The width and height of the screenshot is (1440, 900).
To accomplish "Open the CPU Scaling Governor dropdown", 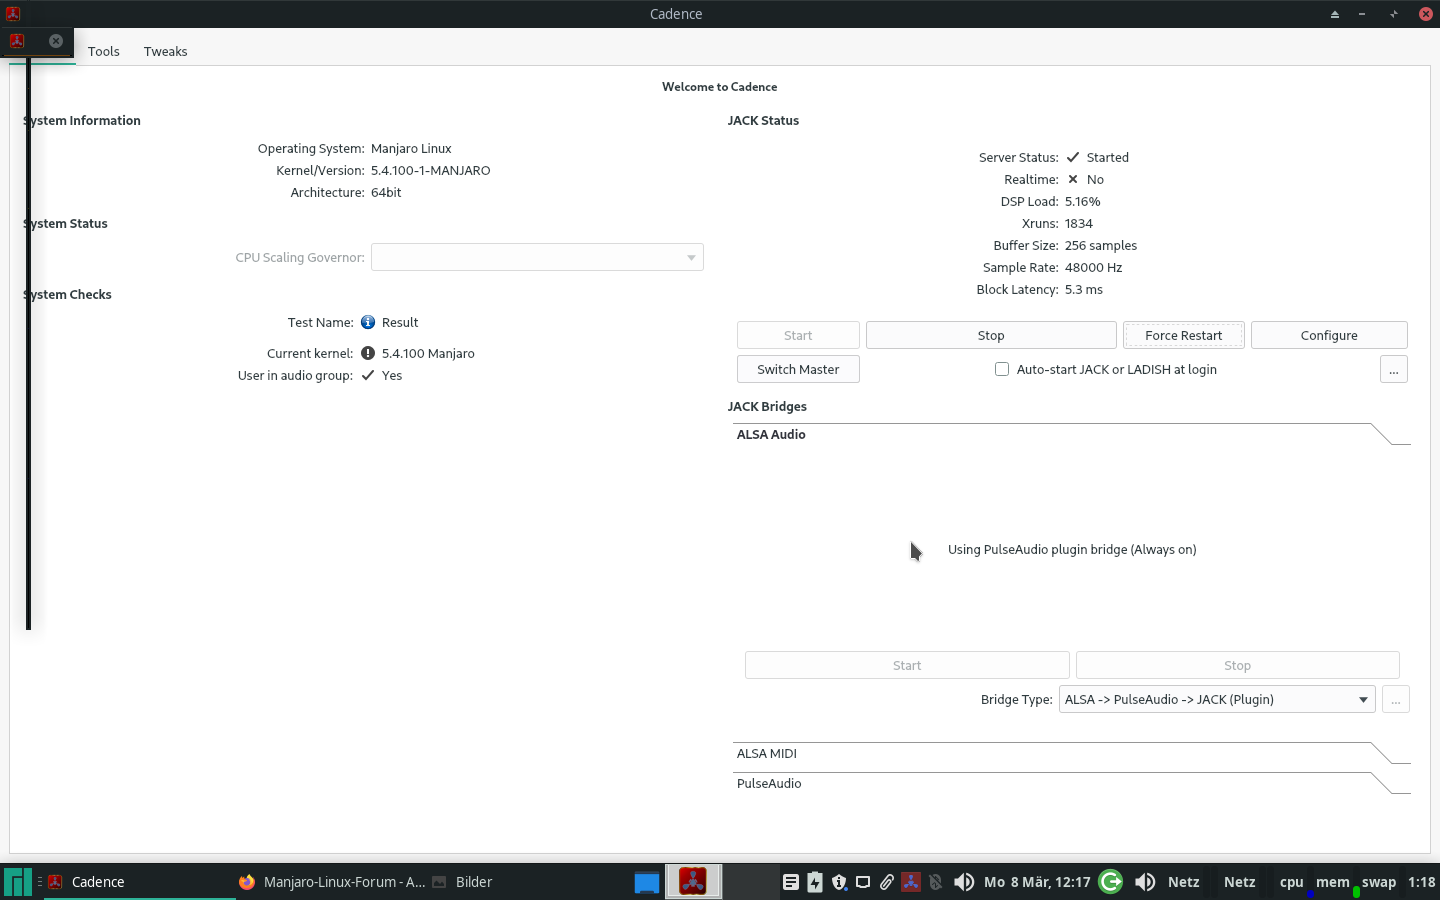I will [537, 258].
